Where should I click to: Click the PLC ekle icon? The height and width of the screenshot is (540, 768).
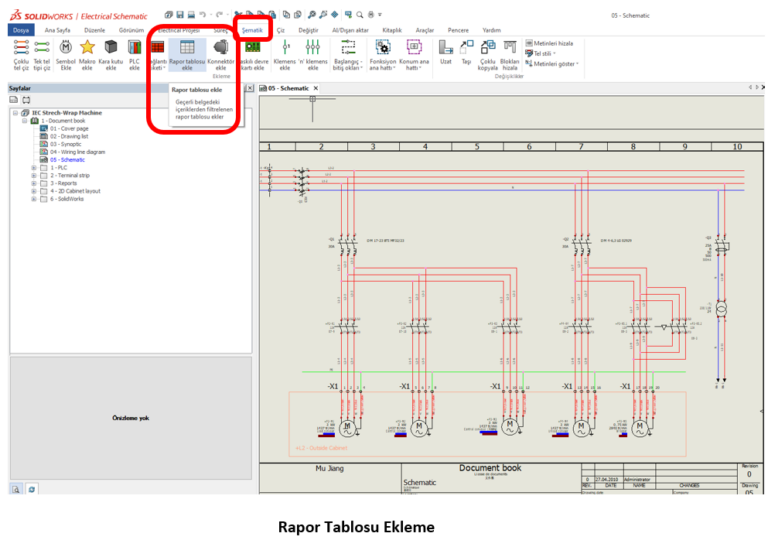[134, 47]
